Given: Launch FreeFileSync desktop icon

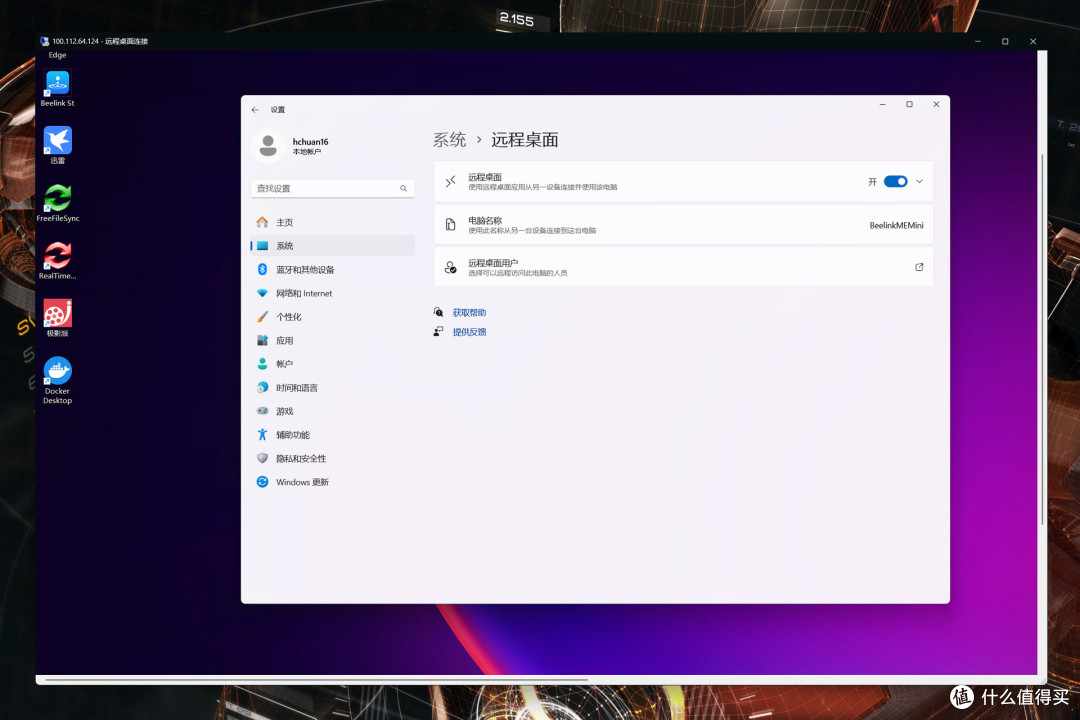Looking at the screenshot, I should coord(58,203).
